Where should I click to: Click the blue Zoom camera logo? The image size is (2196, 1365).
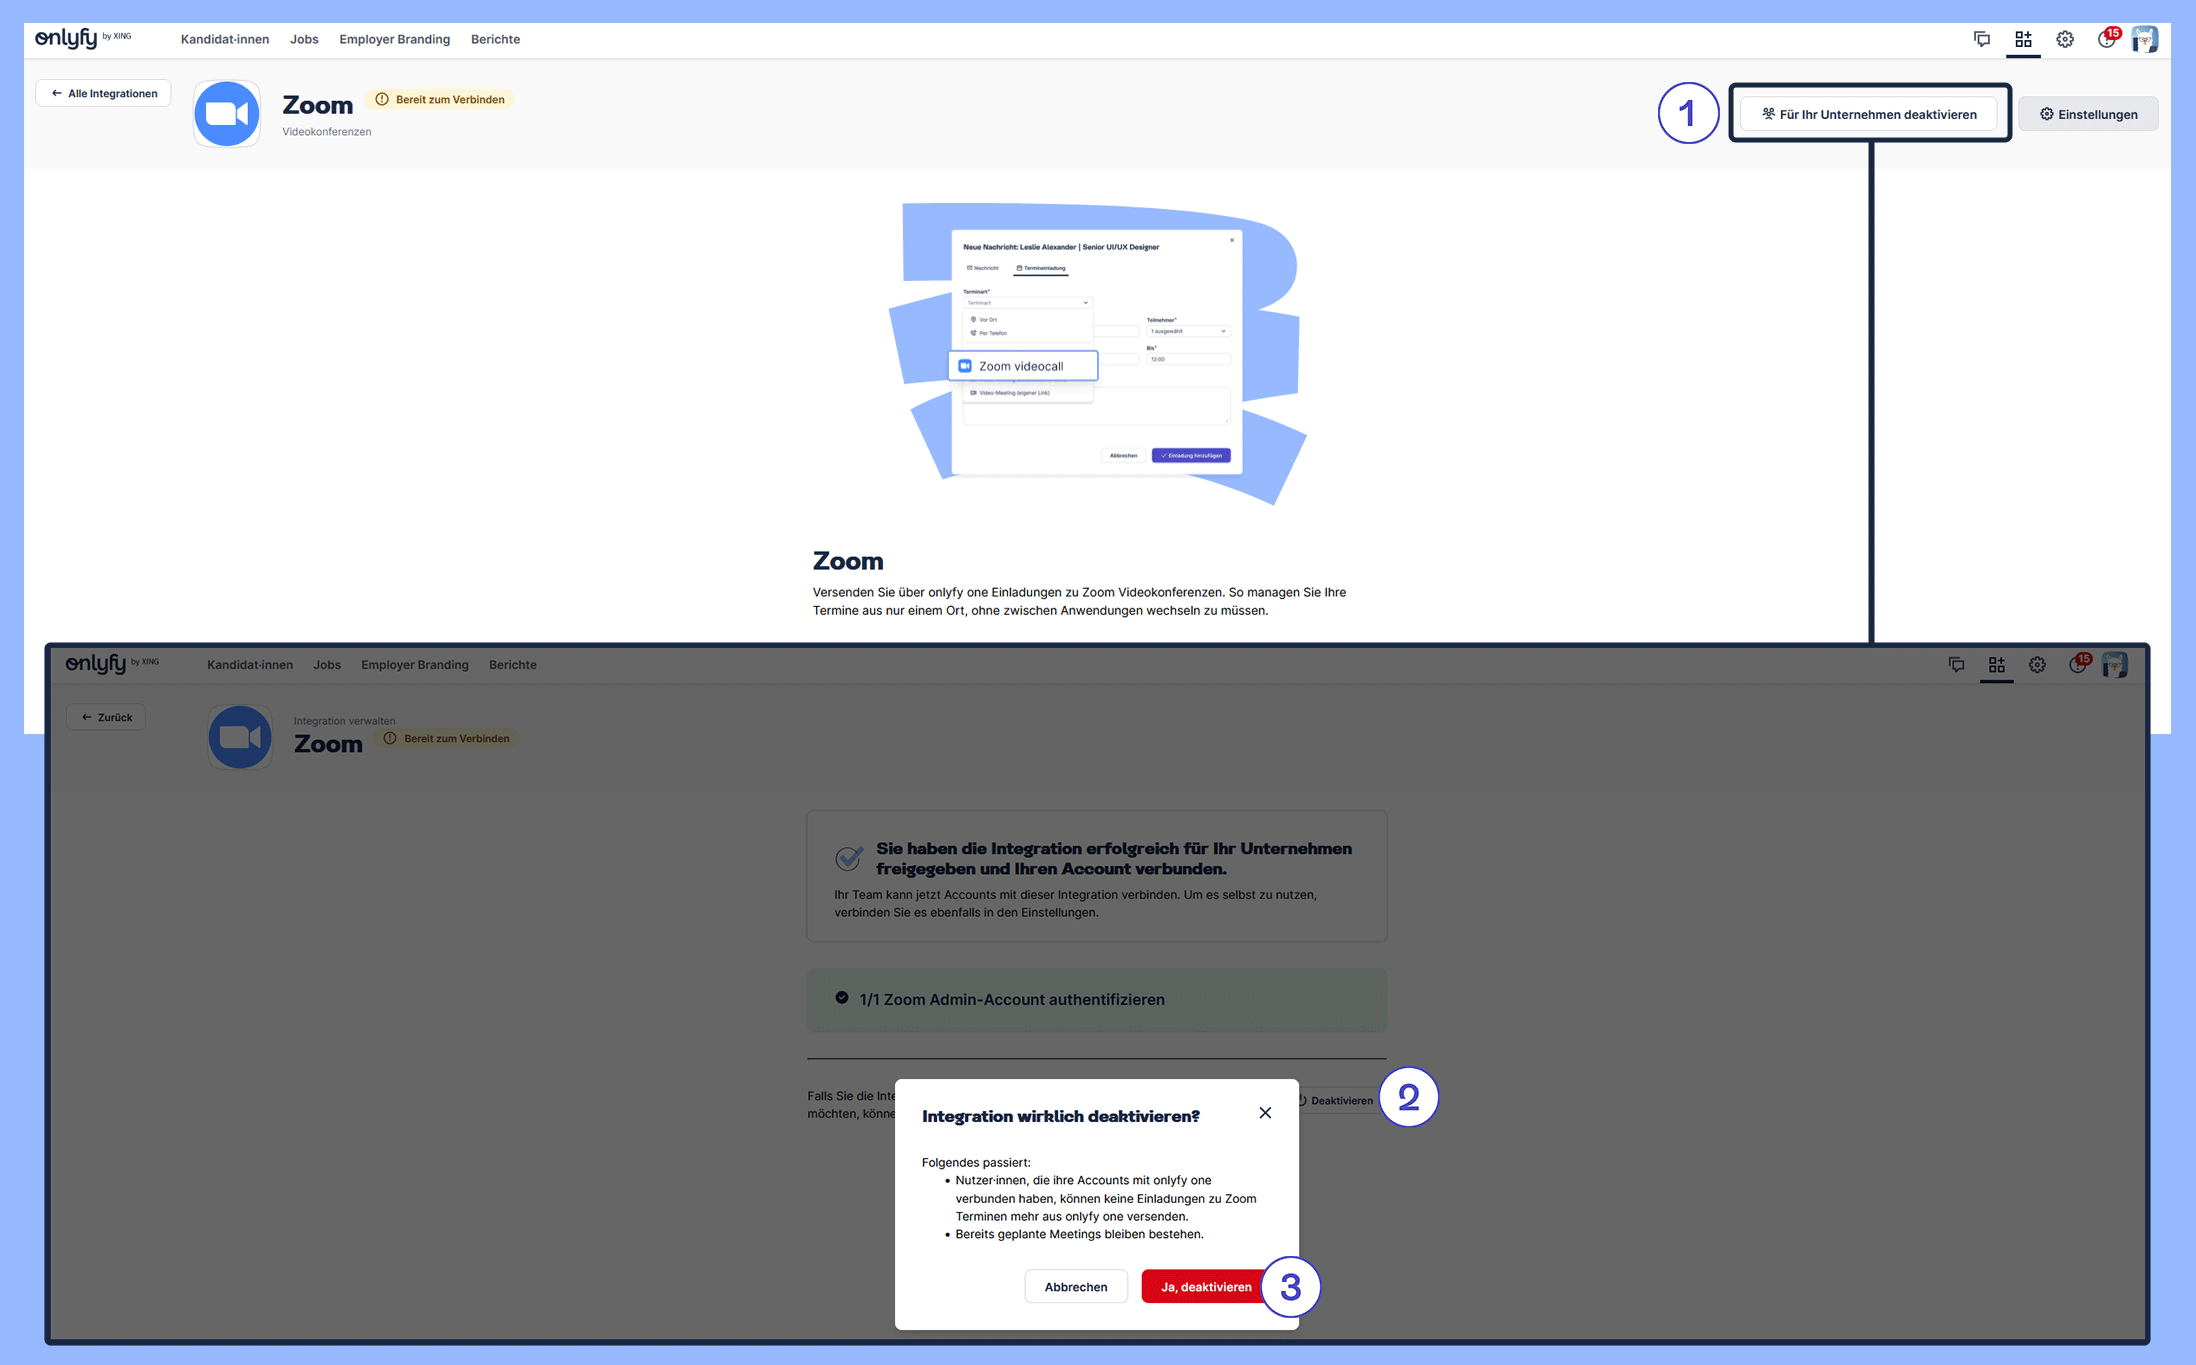point(227,114)
